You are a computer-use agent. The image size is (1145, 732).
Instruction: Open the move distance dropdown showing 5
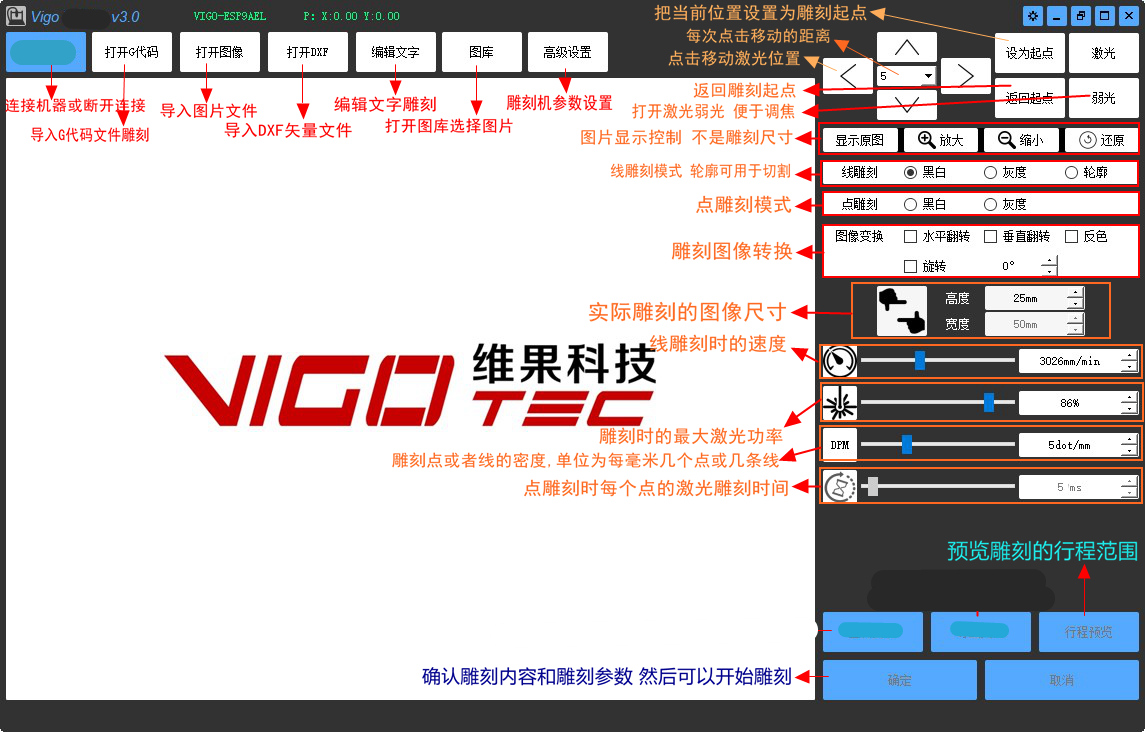click(x=928, y=76)
